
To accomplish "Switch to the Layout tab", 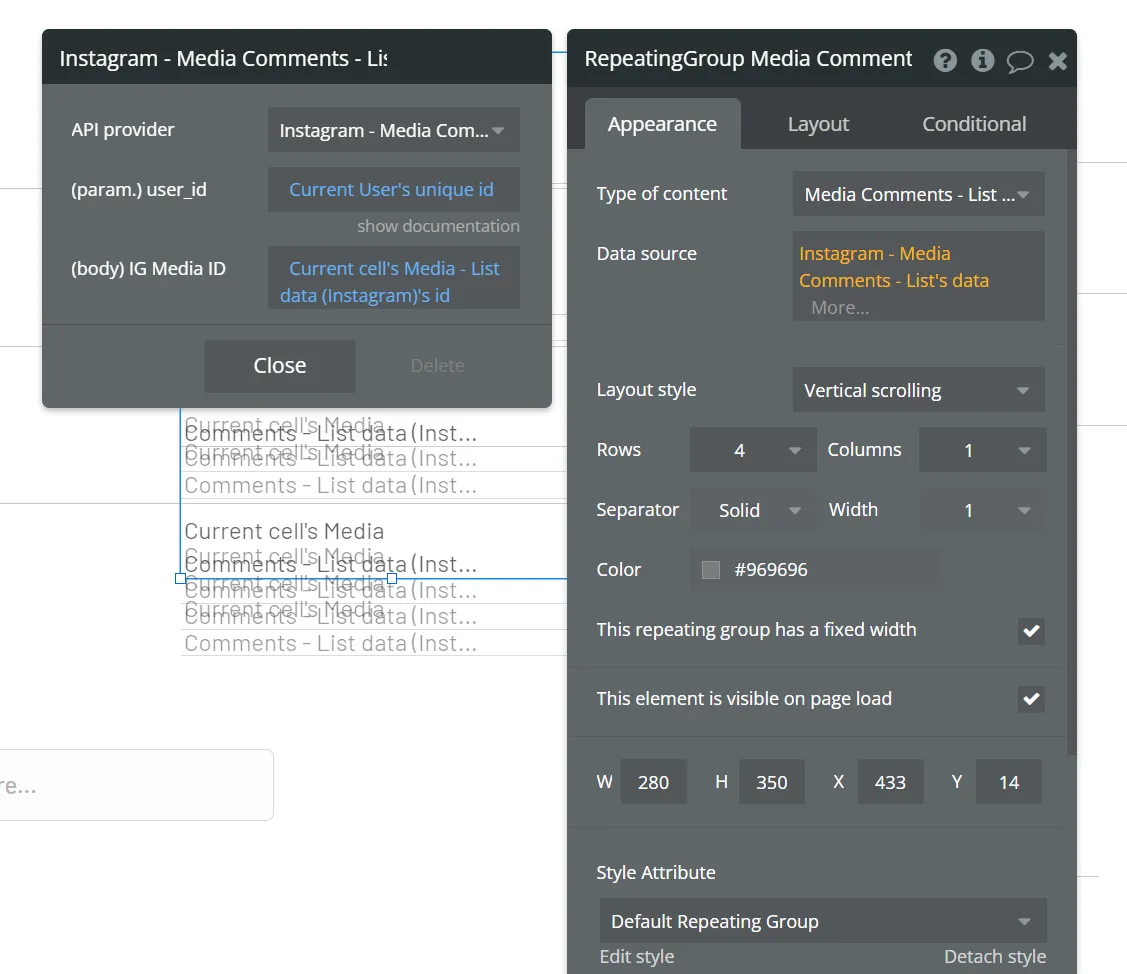I will click(818, 124).
